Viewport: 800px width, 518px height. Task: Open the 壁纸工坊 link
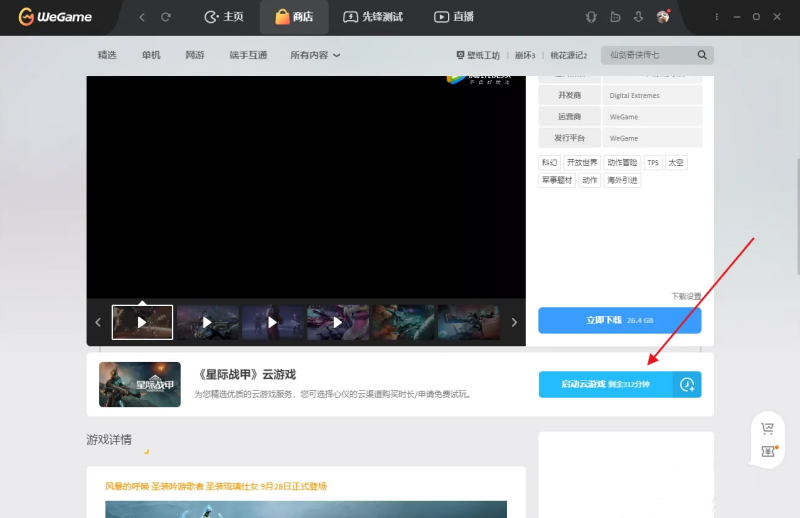point(478,55)
